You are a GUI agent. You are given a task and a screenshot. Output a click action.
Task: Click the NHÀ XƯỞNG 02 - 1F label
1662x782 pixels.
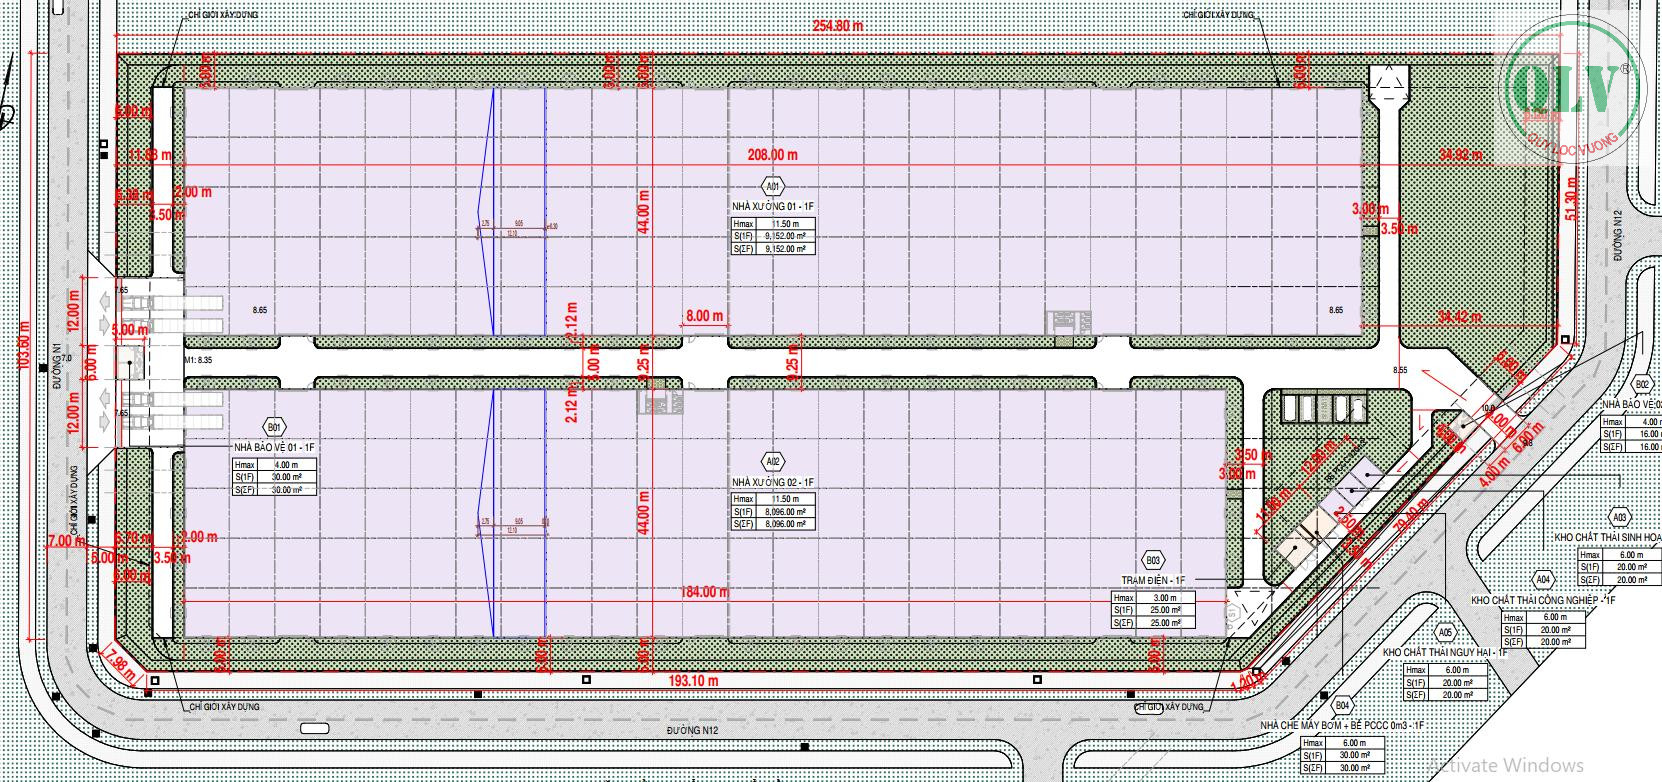coord(771,481)
